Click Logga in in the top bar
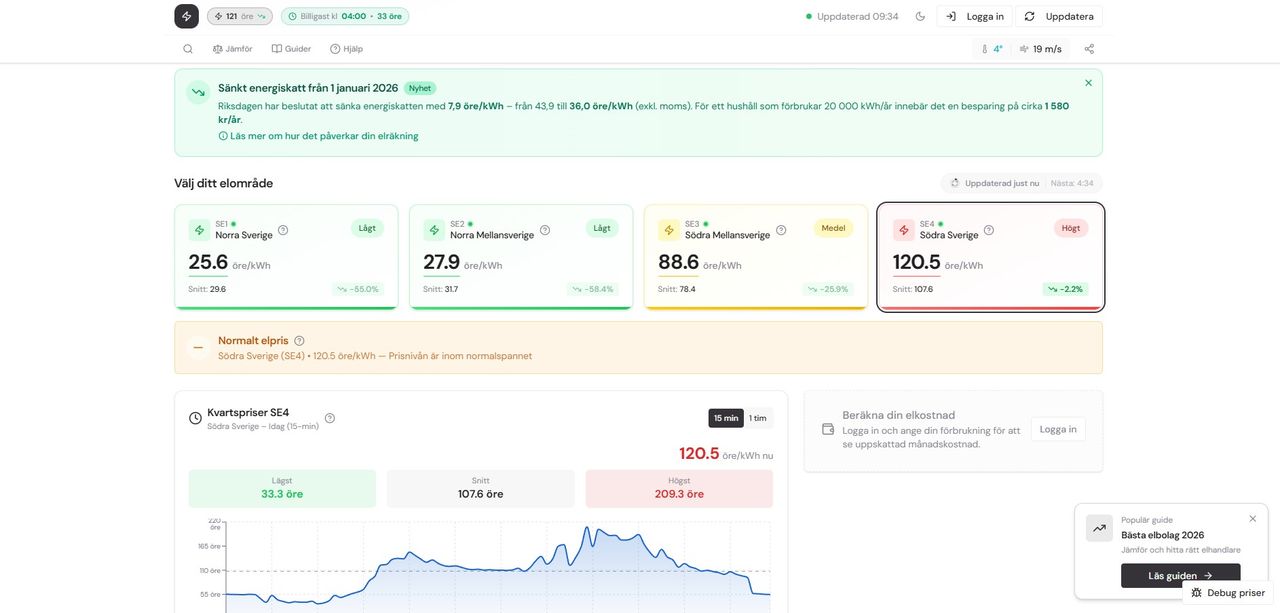 [975, 16]
